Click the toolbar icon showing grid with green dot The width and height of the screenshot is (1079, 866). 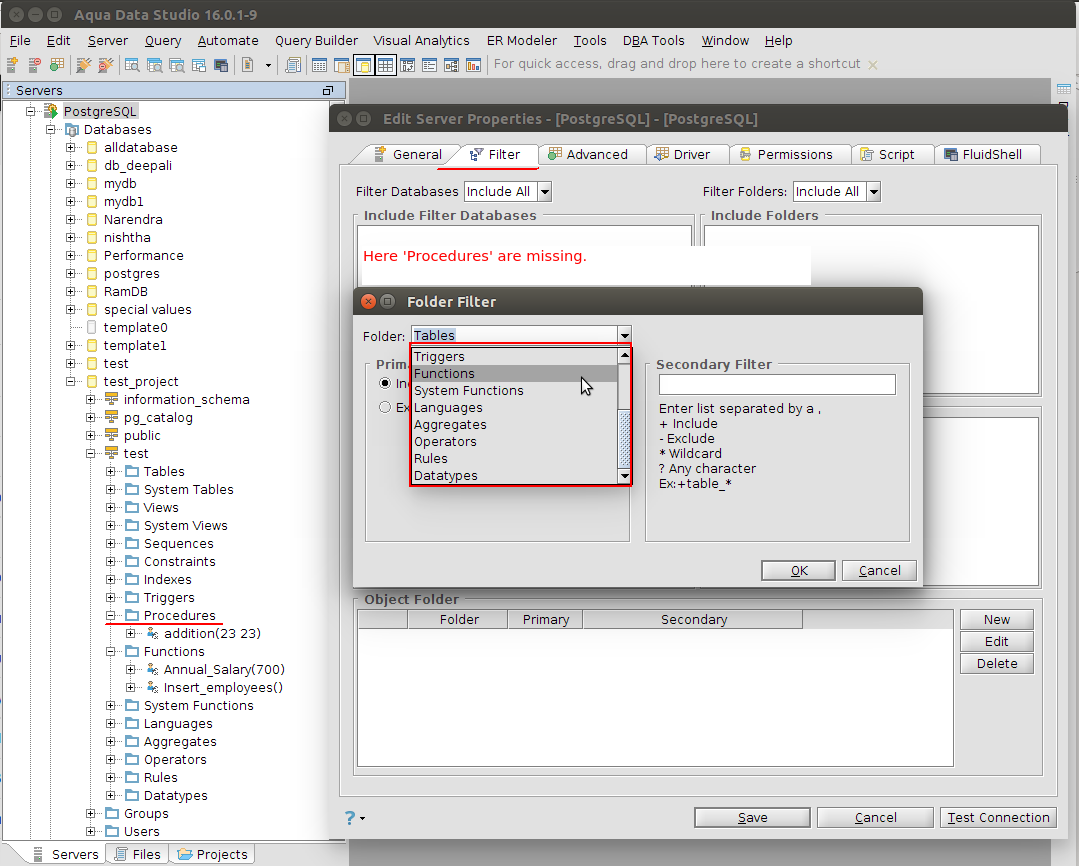pyautogui.click(x=57, y=65)
